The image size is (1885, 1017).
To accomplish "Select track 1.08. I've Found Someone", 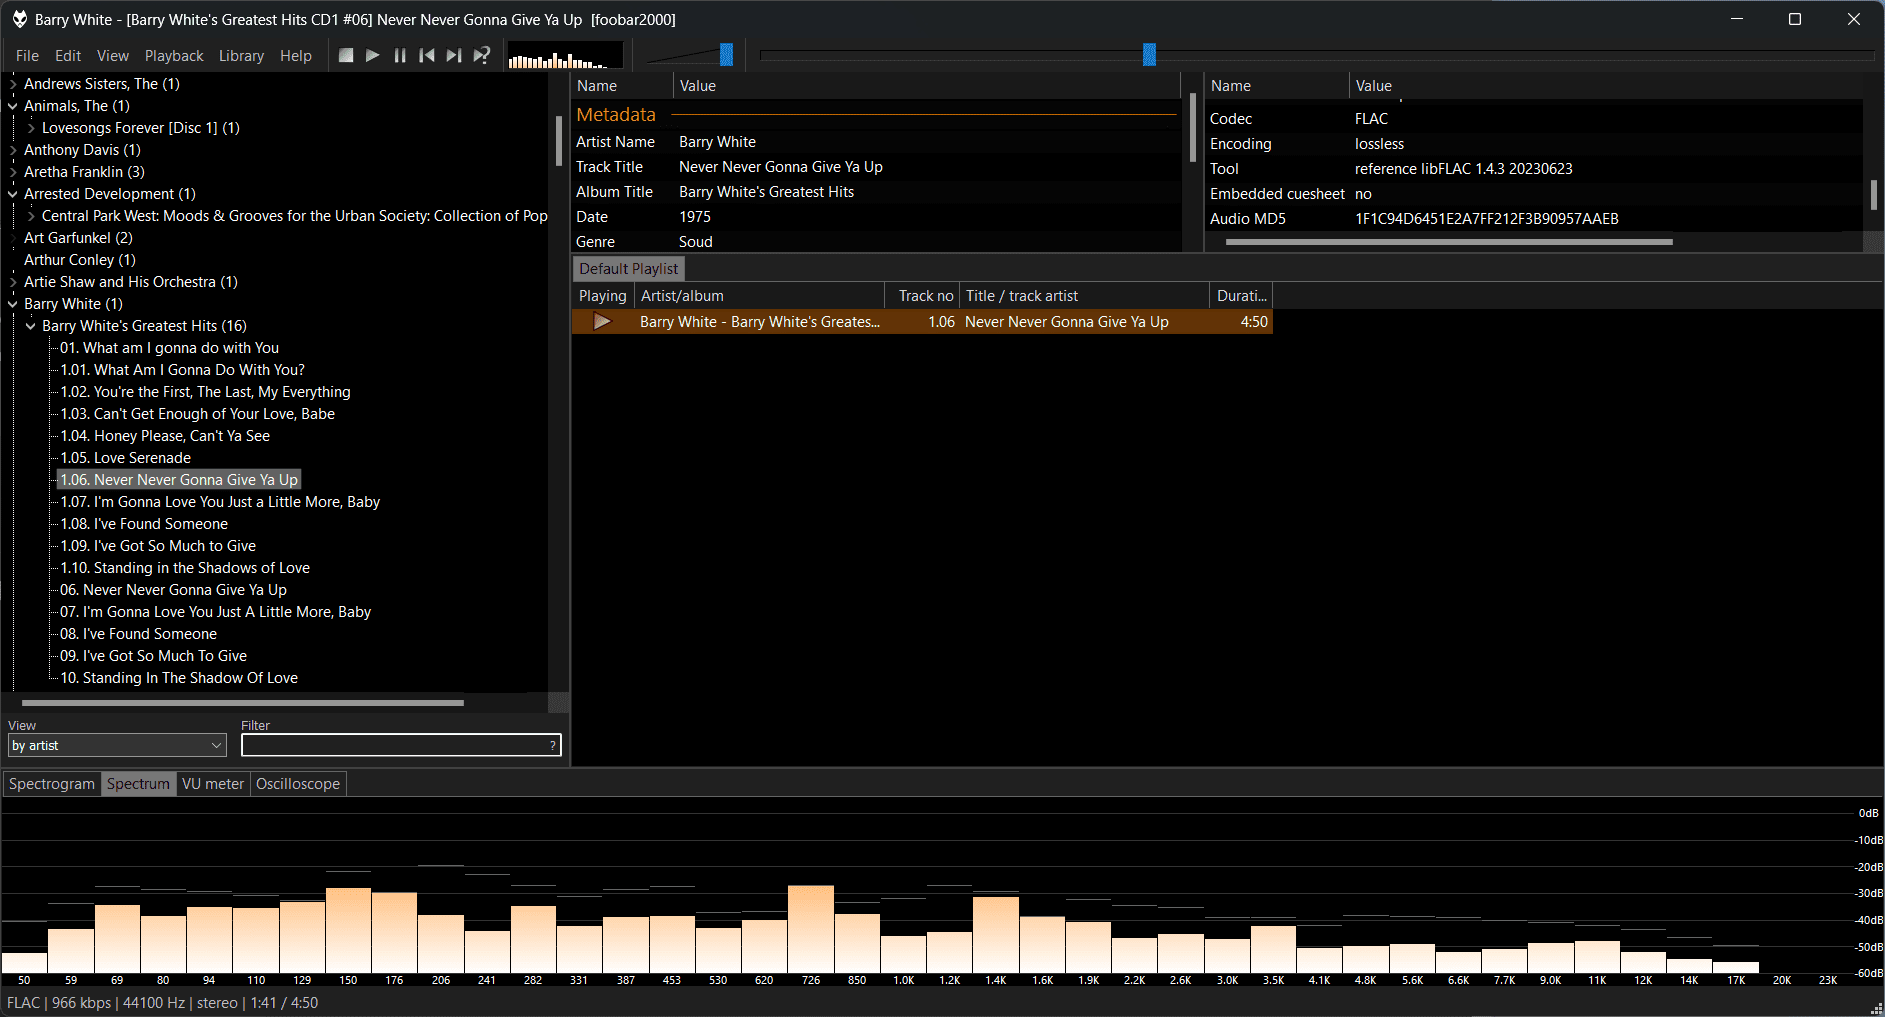I will coord(144,524).
